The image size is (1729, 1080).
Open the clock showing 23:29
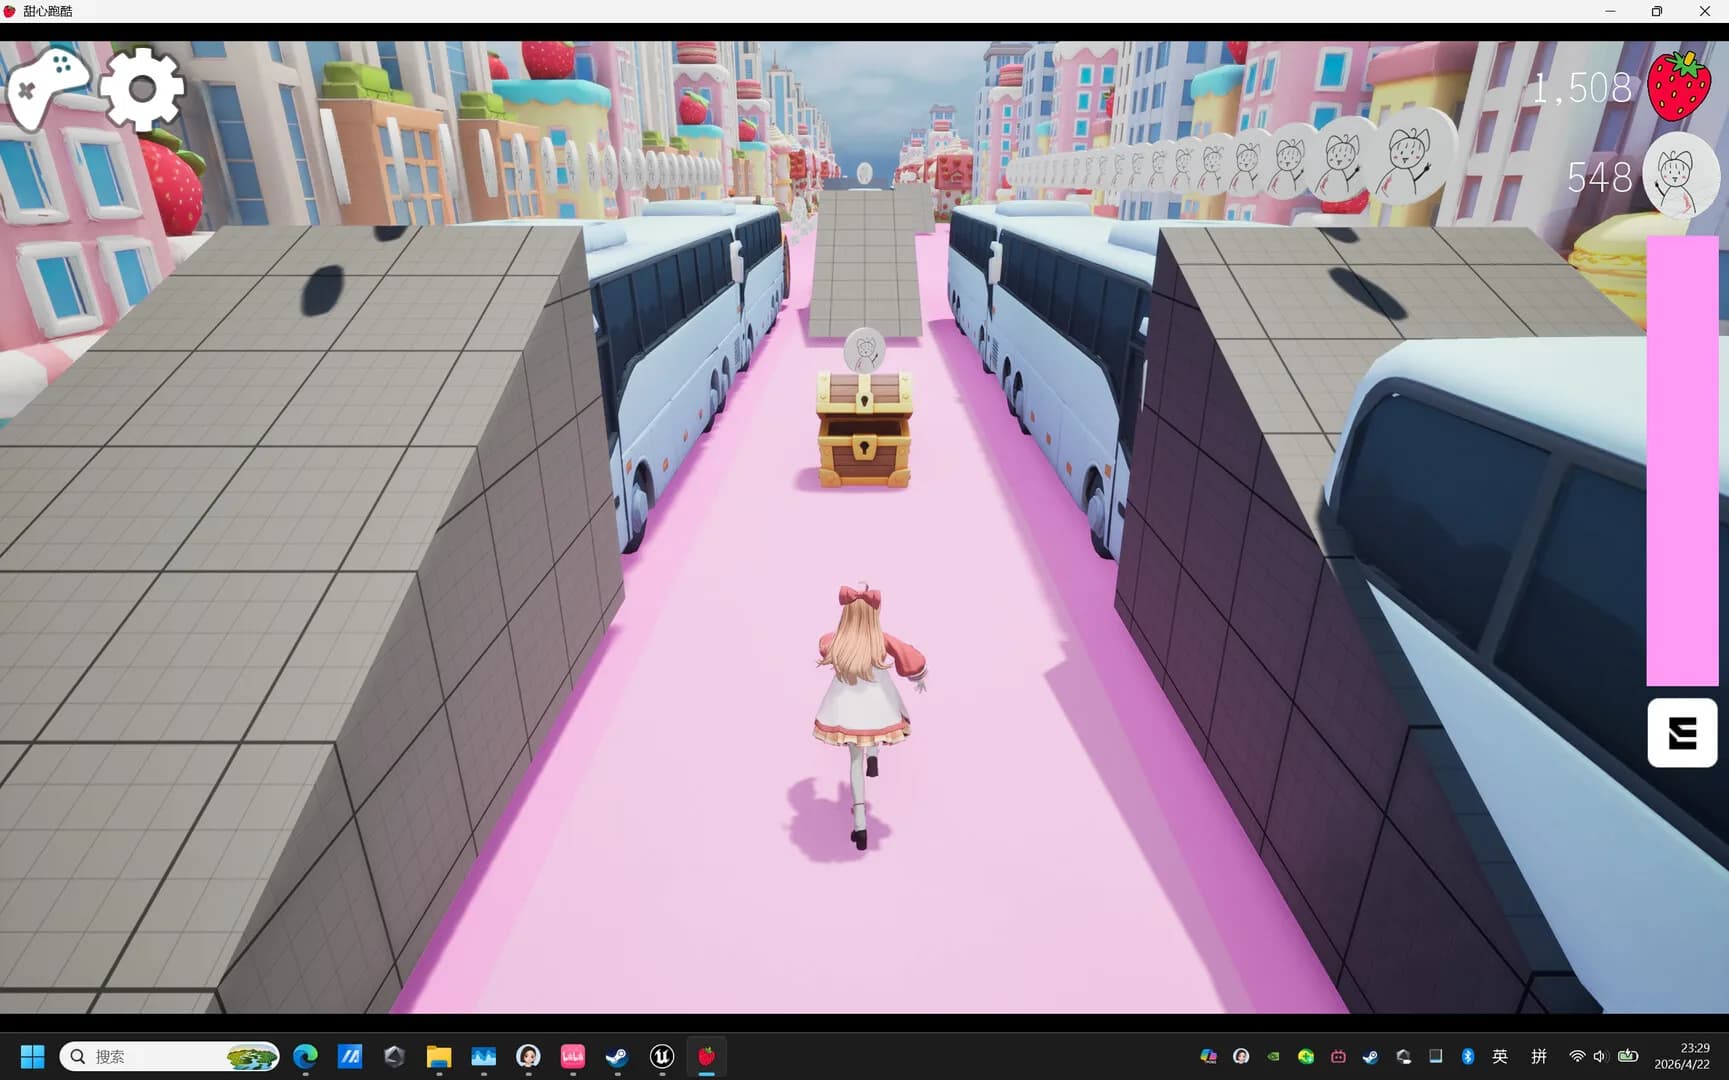coord(1682,1056)
